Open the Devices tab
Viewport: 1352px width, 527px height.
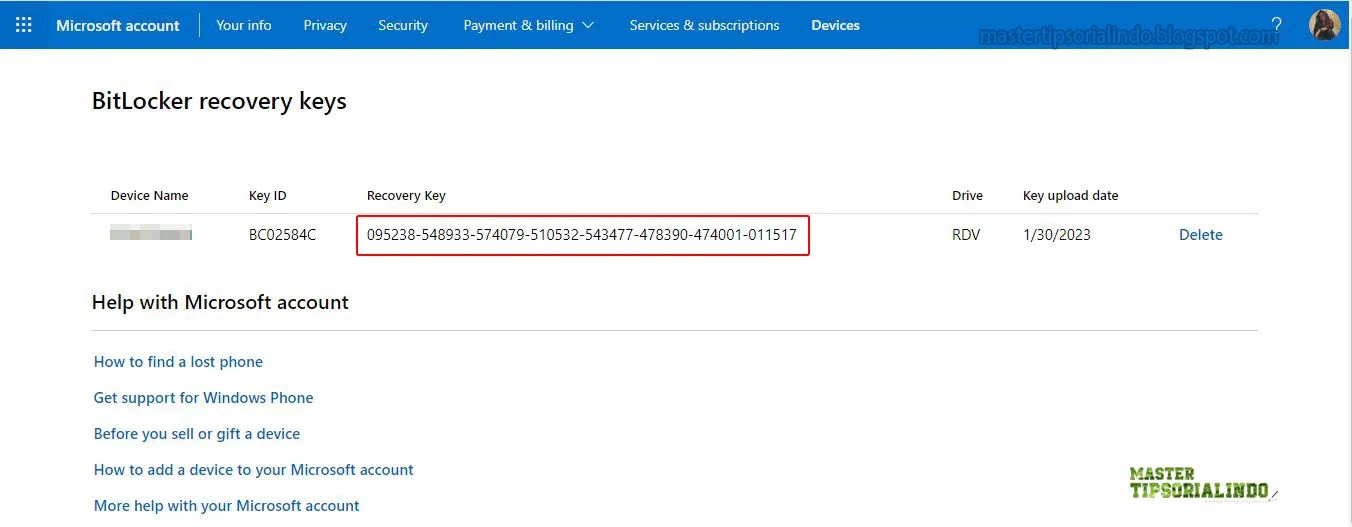(835, 25)
